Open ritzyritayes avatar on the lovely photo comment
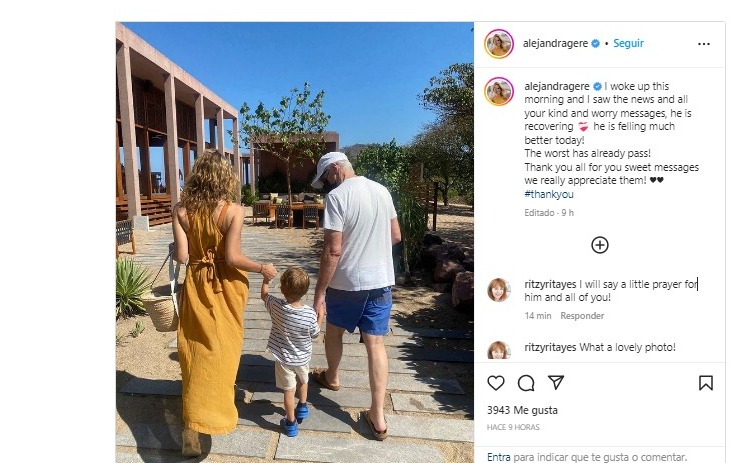This screenshot has width=754, height=463. tap(498, 350)
